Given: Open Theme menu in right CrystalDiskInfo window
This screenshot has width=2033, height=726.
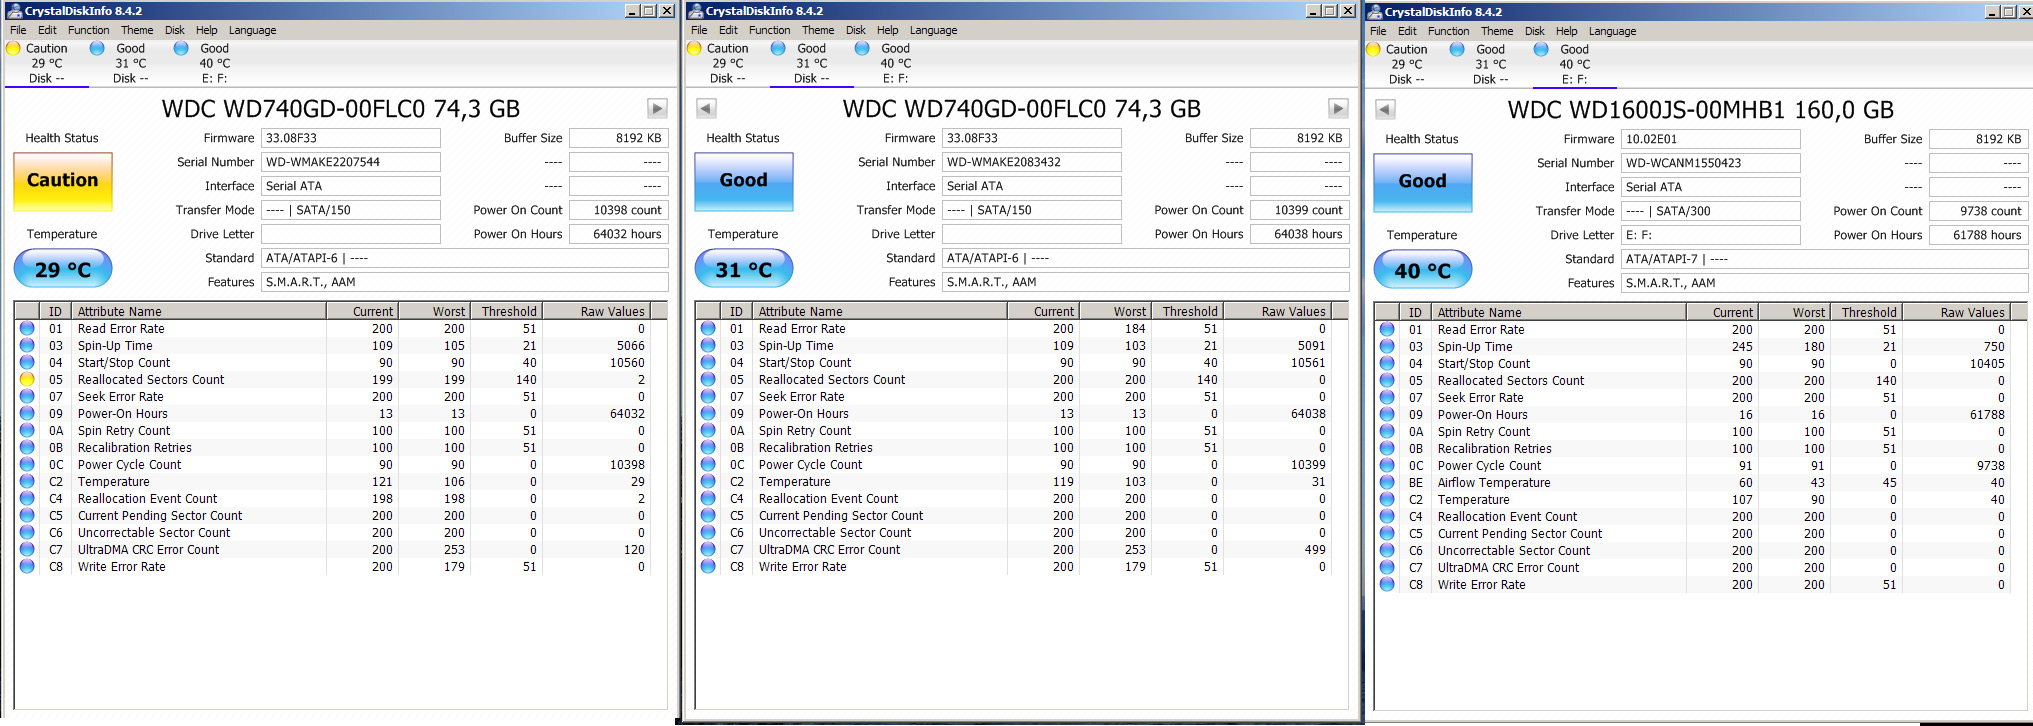Looking at the screenshot, I should tap(1497, 31).
